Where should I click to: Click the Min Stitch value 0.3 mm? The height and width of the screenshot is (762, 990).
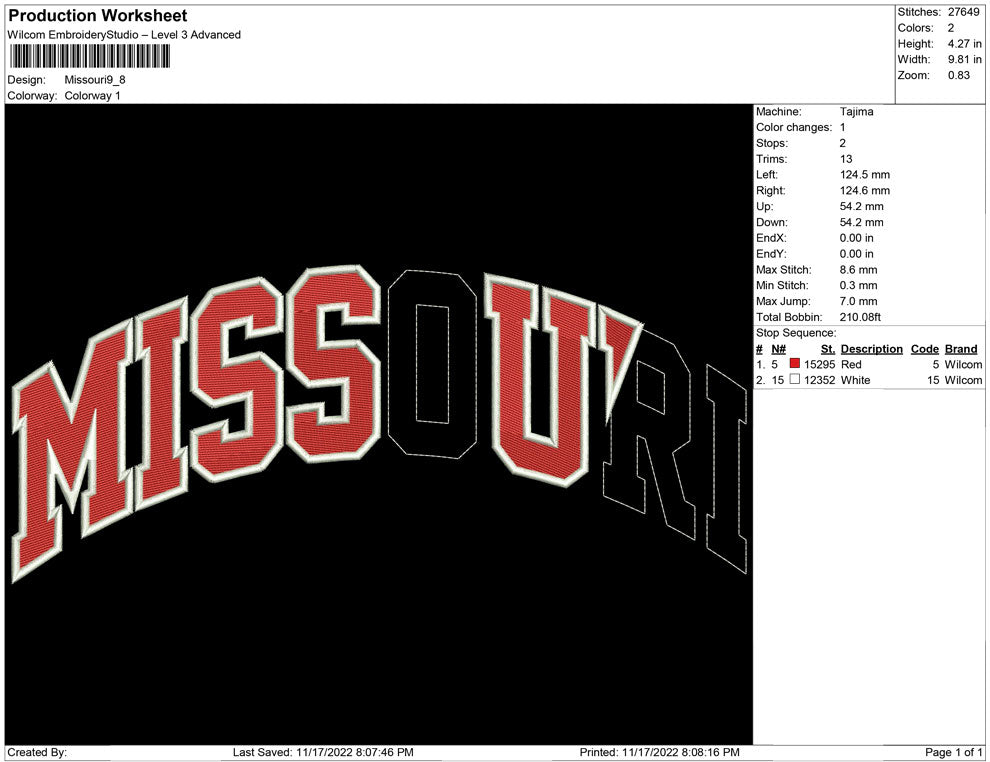[x=858, y=285]
